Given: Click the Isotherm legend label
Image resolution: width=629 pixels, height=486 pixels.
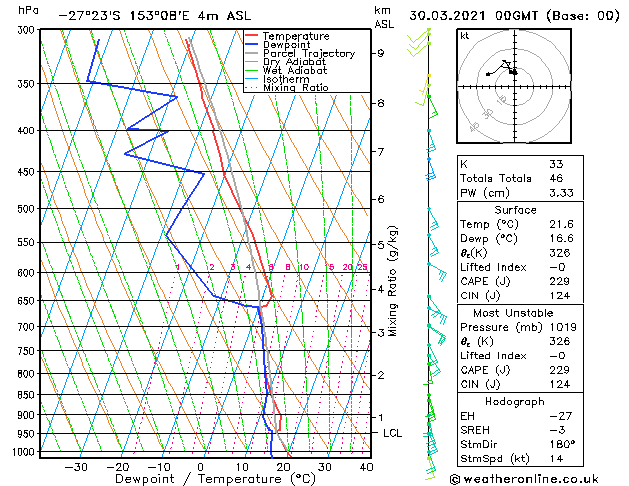Looking at the screenshot, I should (x=286, y=79).
